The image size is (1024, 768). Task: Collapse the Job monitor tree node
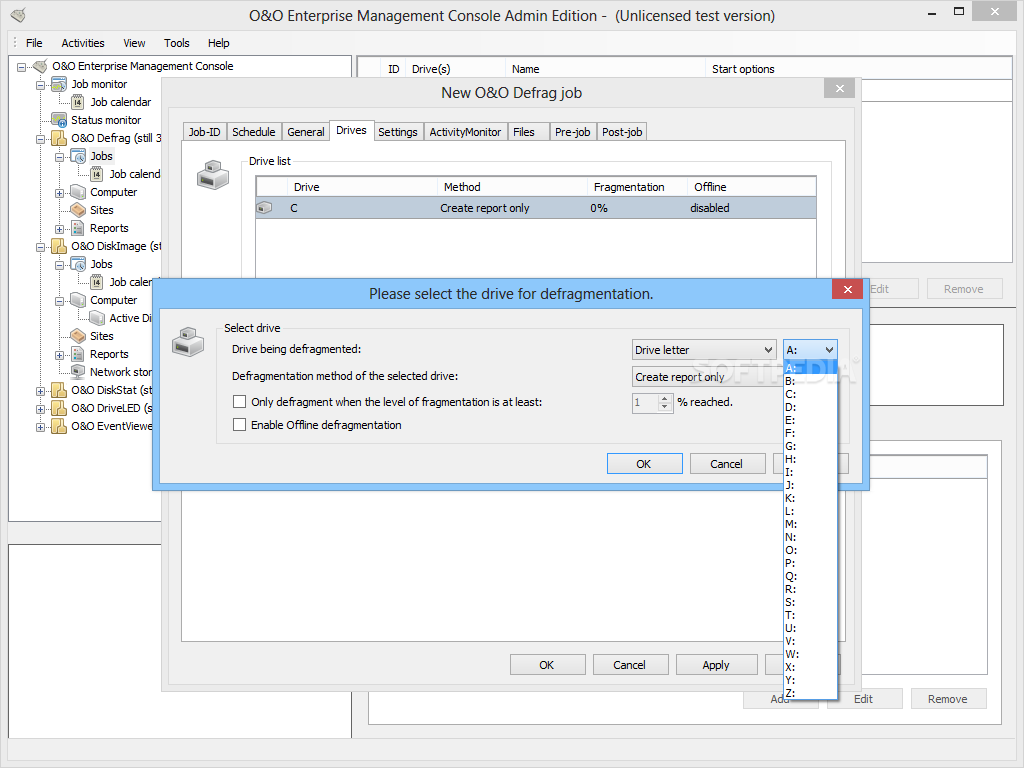click(40, 85)
